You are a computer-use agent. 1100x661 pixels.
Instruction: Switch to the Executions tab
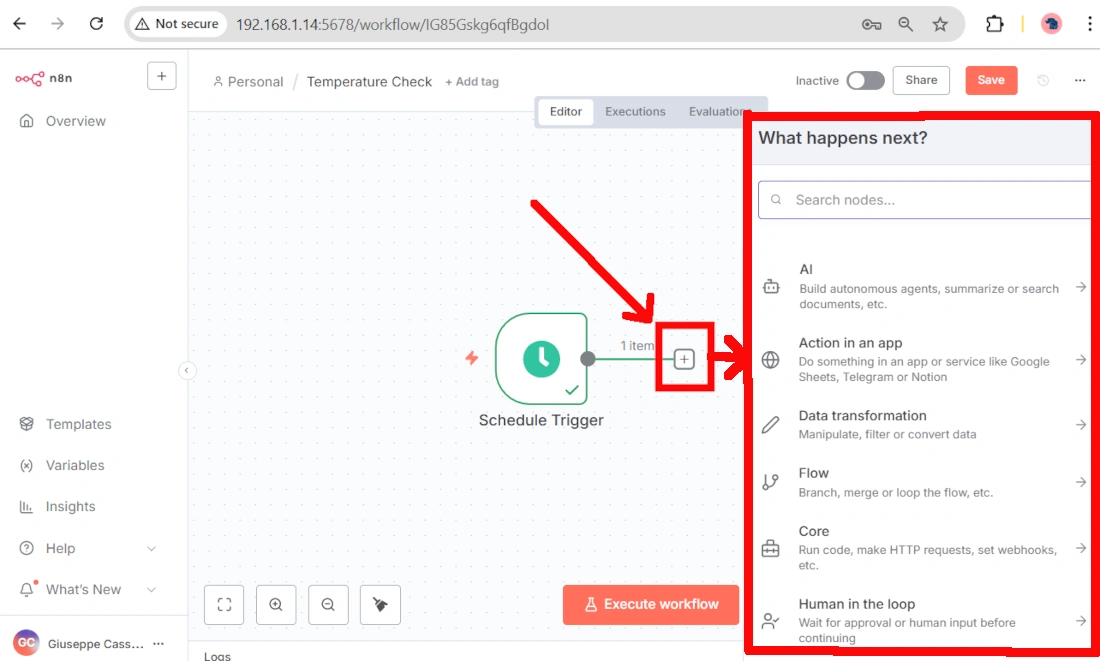tap(635, 112)
